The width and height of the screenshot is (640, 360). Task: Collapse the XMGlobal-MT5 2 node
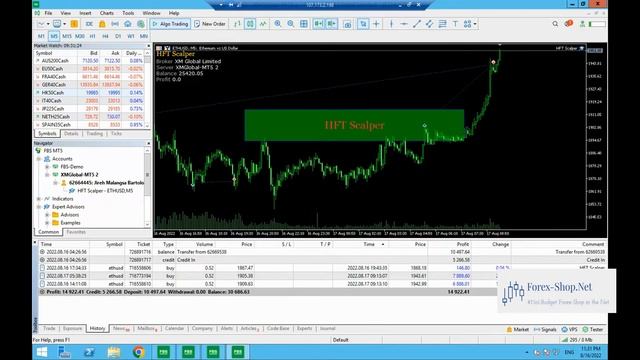(x=47, y=175)
